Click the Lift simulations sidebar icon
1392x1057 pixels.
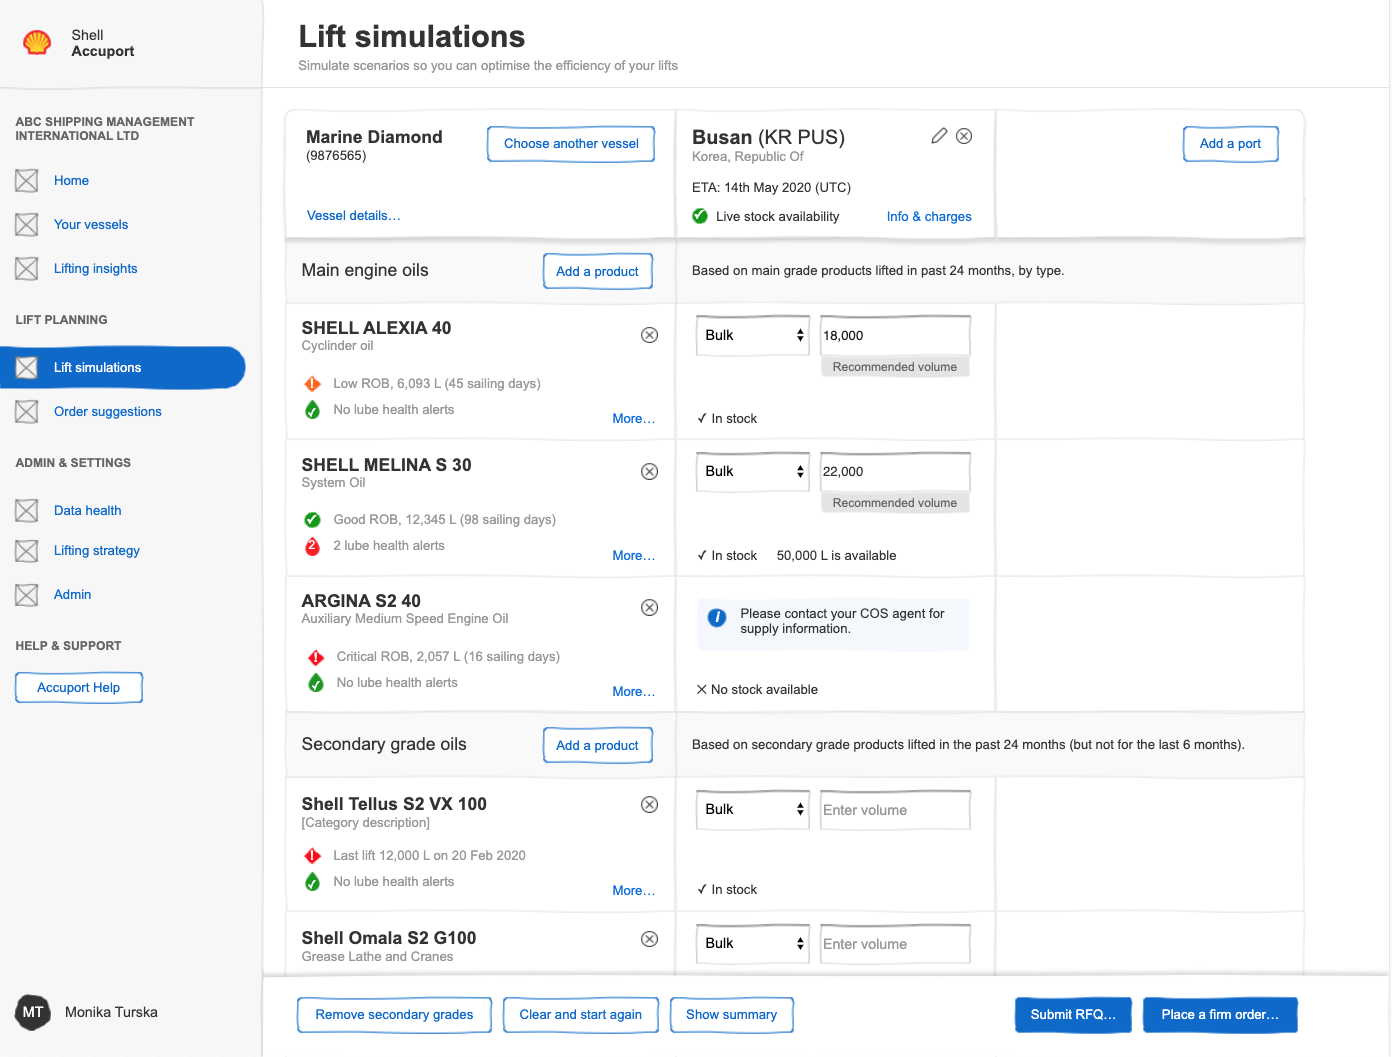pos(27,368)
